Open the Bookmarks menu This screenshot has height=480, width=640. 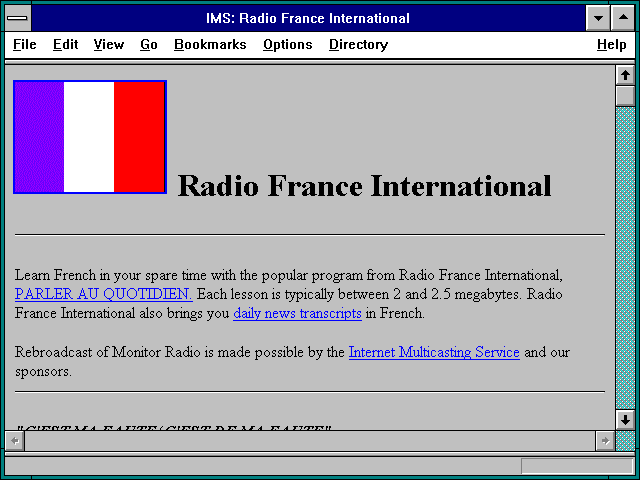pos(210,44)
